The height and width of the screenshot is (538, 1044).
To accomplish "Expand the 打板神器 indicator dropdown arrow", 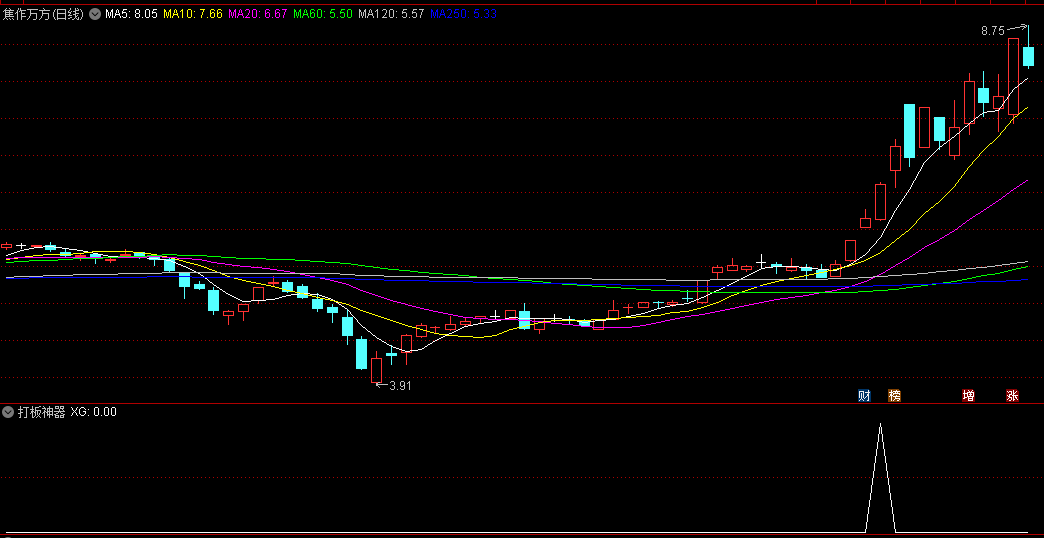I will pyautogui.click(x=8, y=412).
